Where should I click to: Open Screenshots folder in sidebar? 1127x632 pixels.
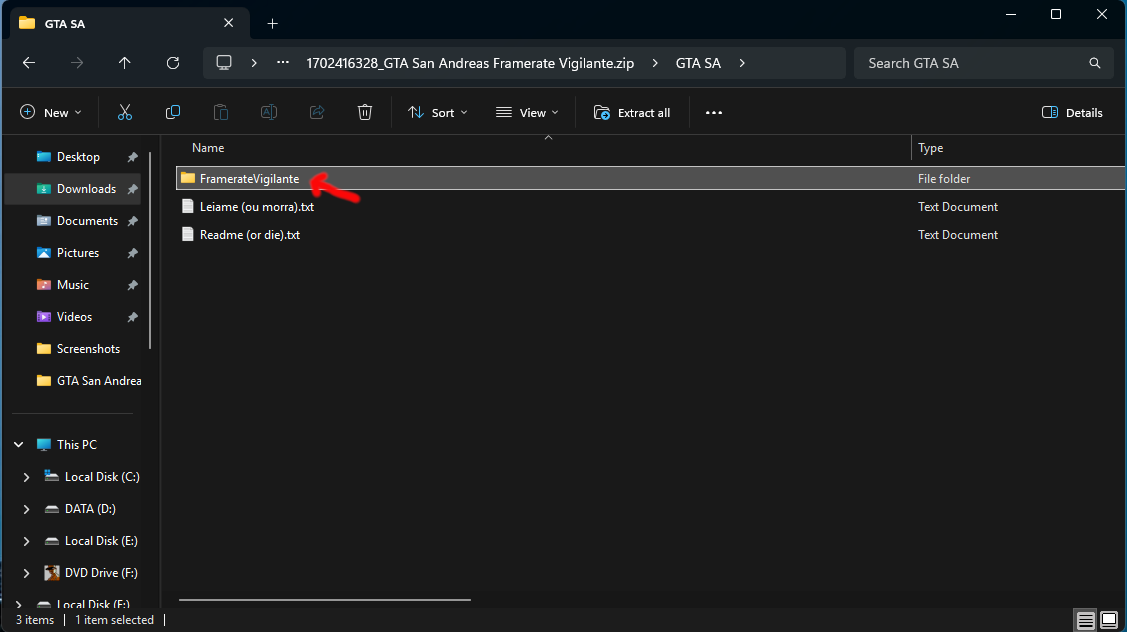[x=88, y=349]
